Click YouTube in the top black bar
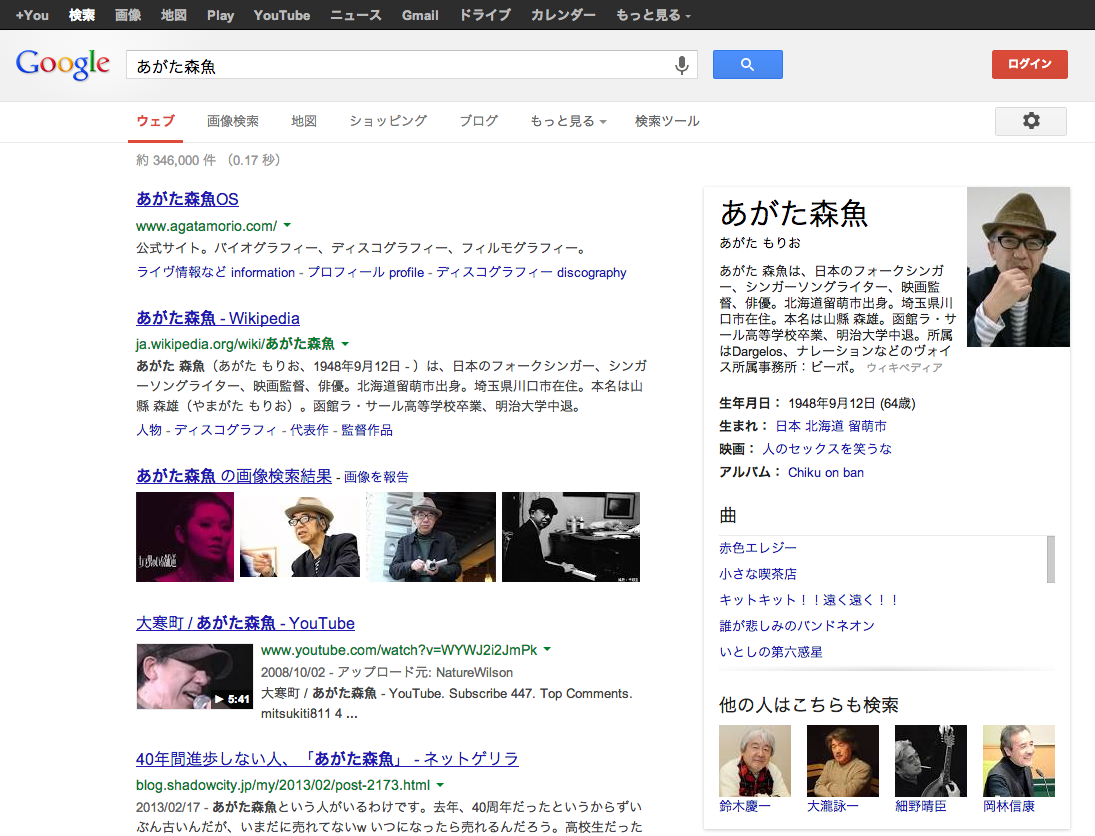 pyautogui.click(x=282, y=15)
